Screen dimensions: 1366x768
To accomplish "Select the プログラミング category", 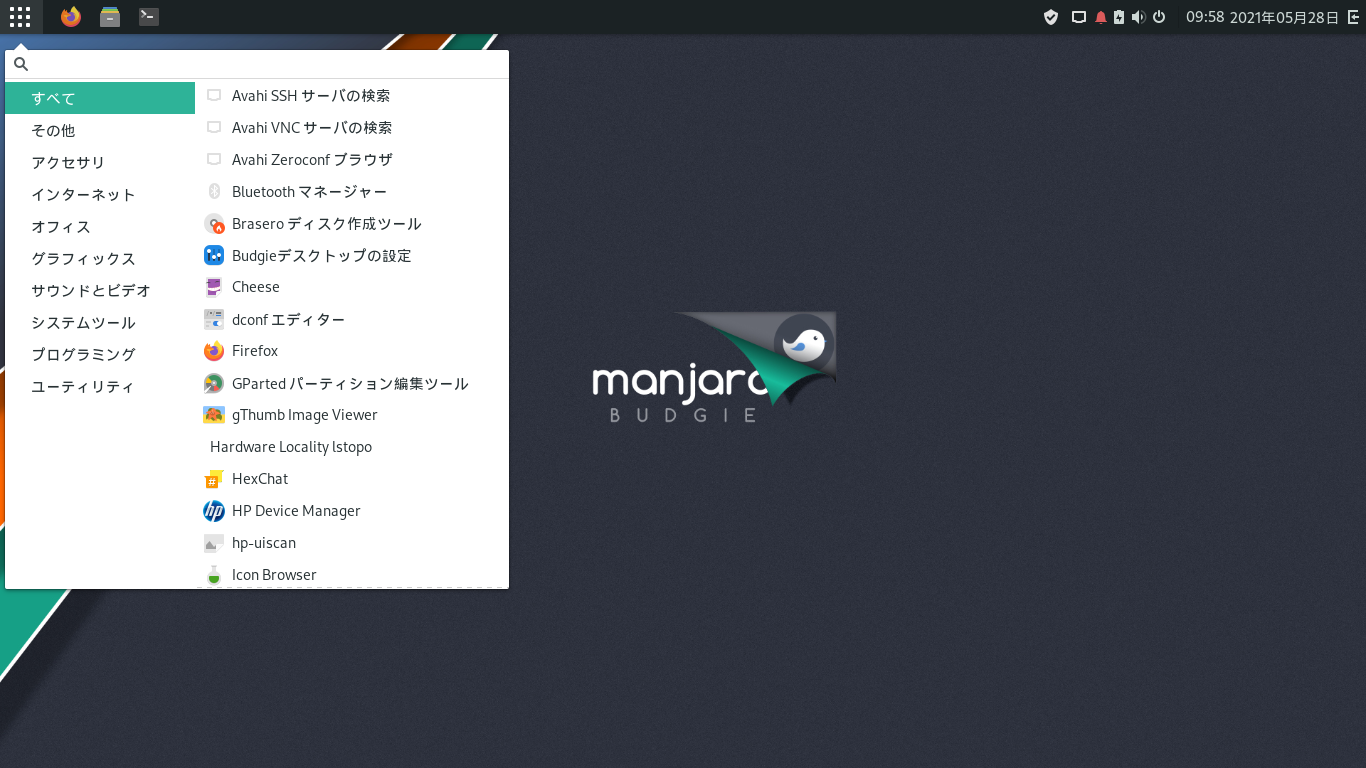I will [x=100, y=354].
